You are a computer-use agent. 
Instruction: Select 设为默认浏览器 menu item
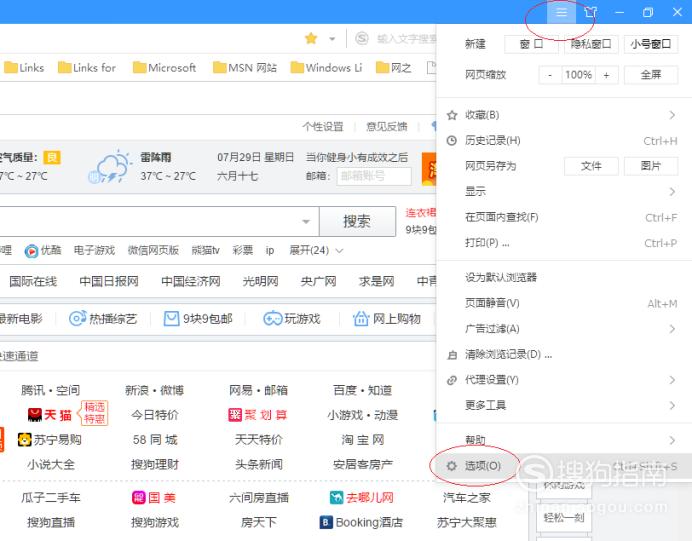(x=564, y=278)
